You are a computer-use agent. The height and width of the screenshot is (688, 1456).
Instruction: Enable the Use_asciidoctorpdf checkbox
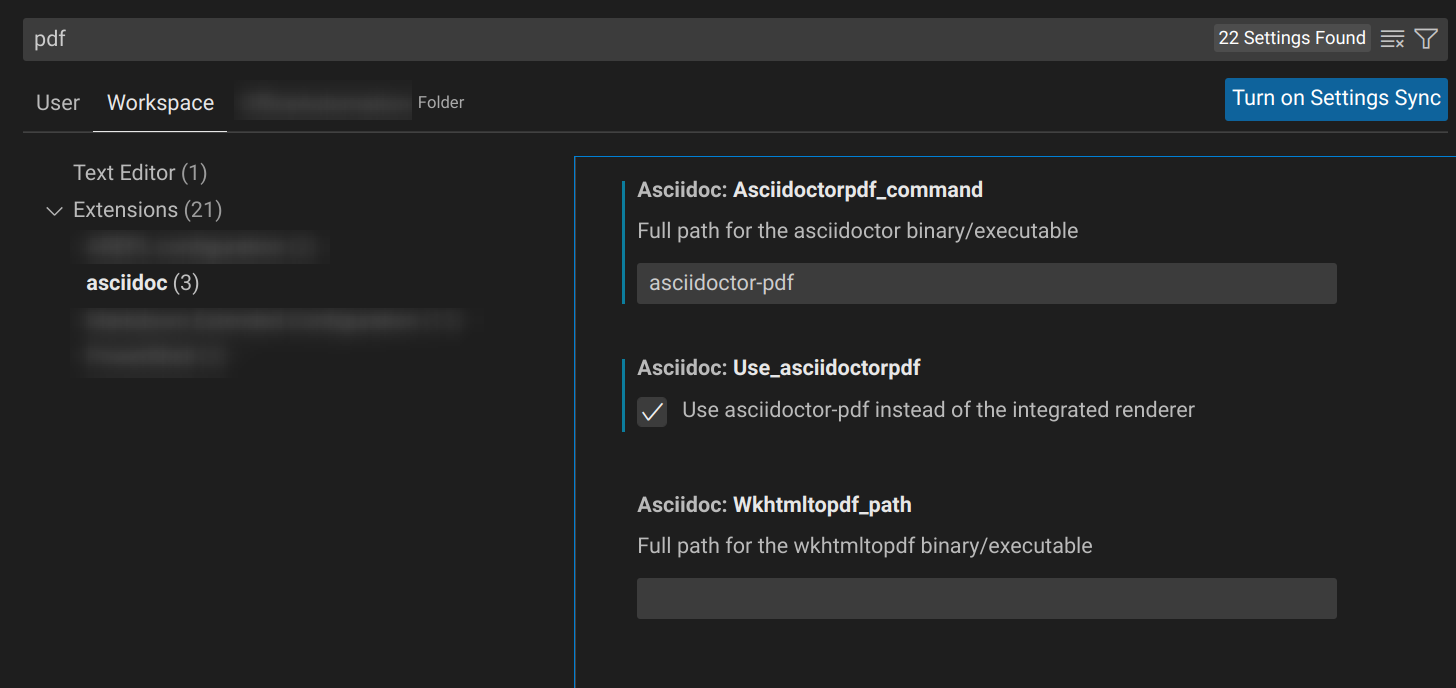coord(651,412)
